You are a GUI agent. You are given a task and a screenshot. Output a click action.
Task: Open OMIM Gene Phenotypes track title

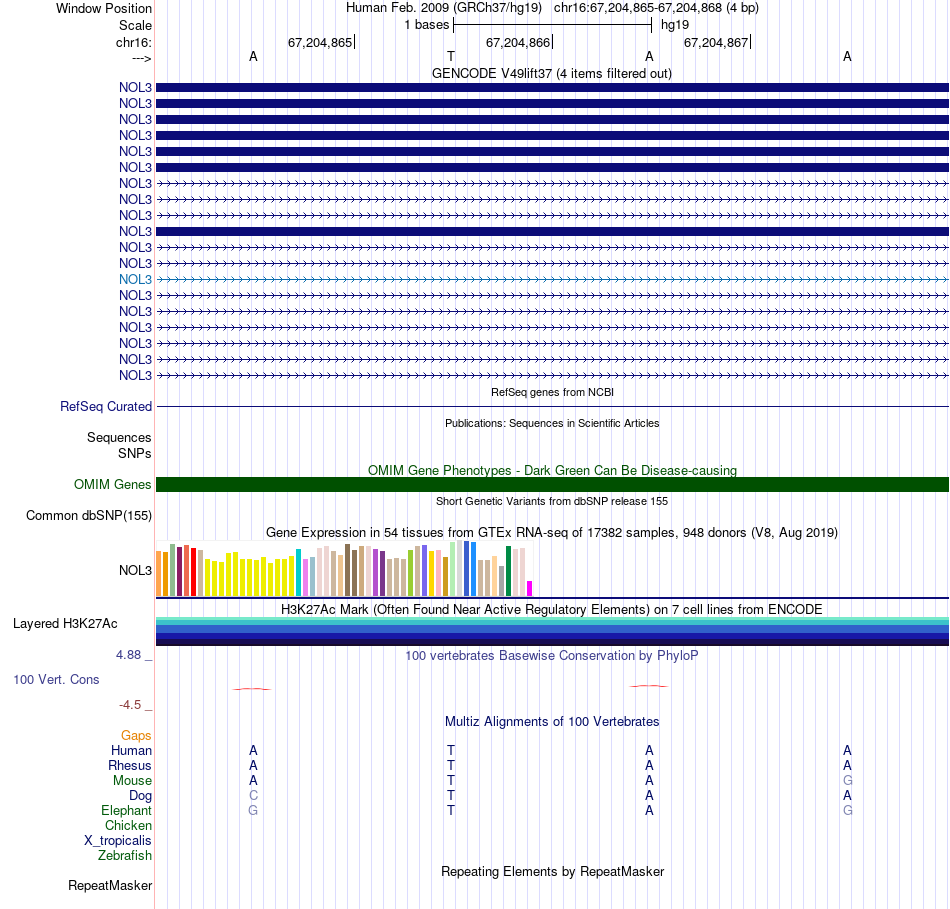552,470
